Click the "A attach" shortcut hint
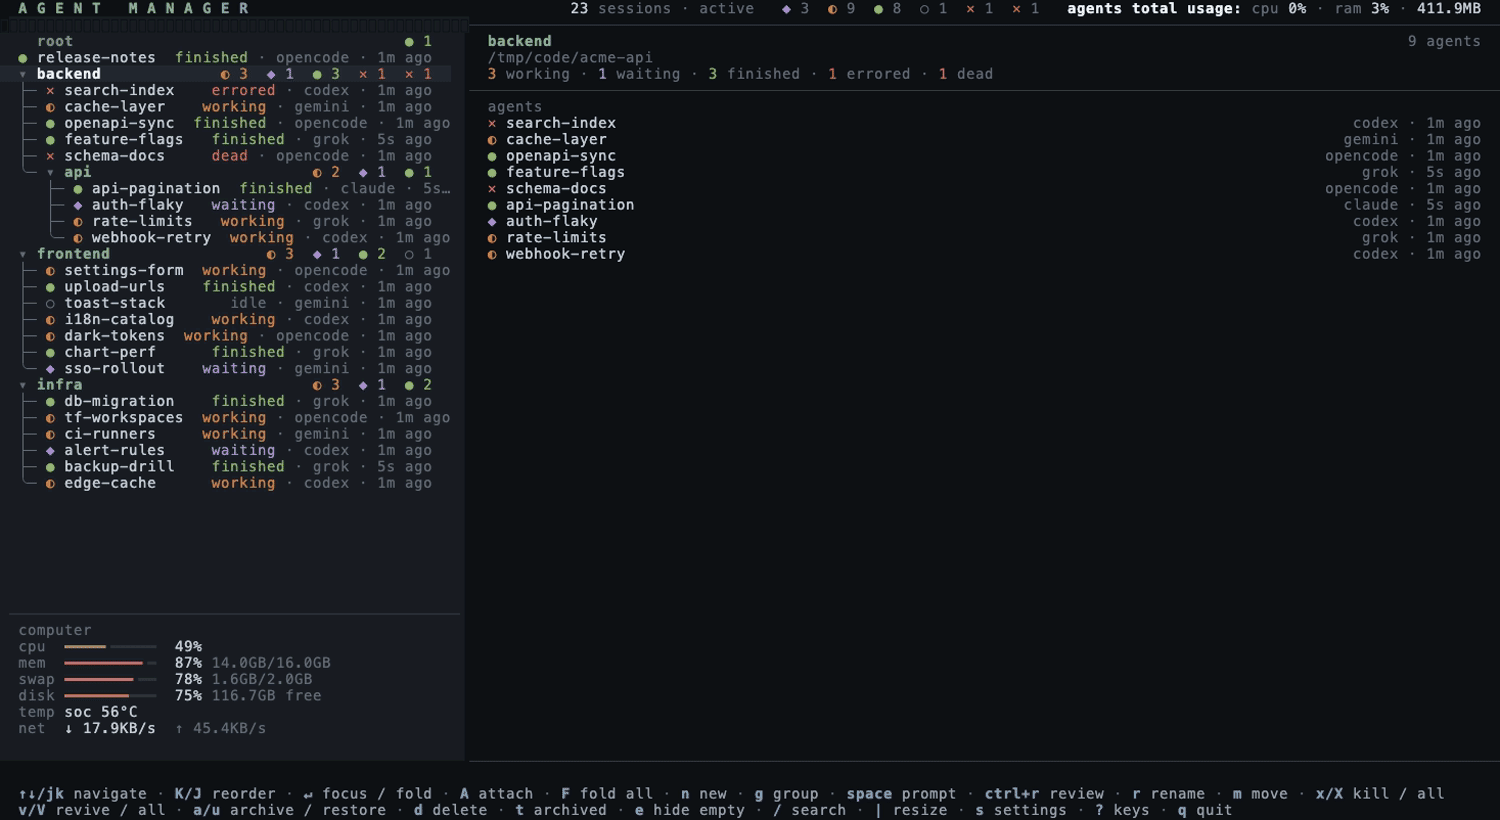Screen dimensions: 1500x820 496,794
